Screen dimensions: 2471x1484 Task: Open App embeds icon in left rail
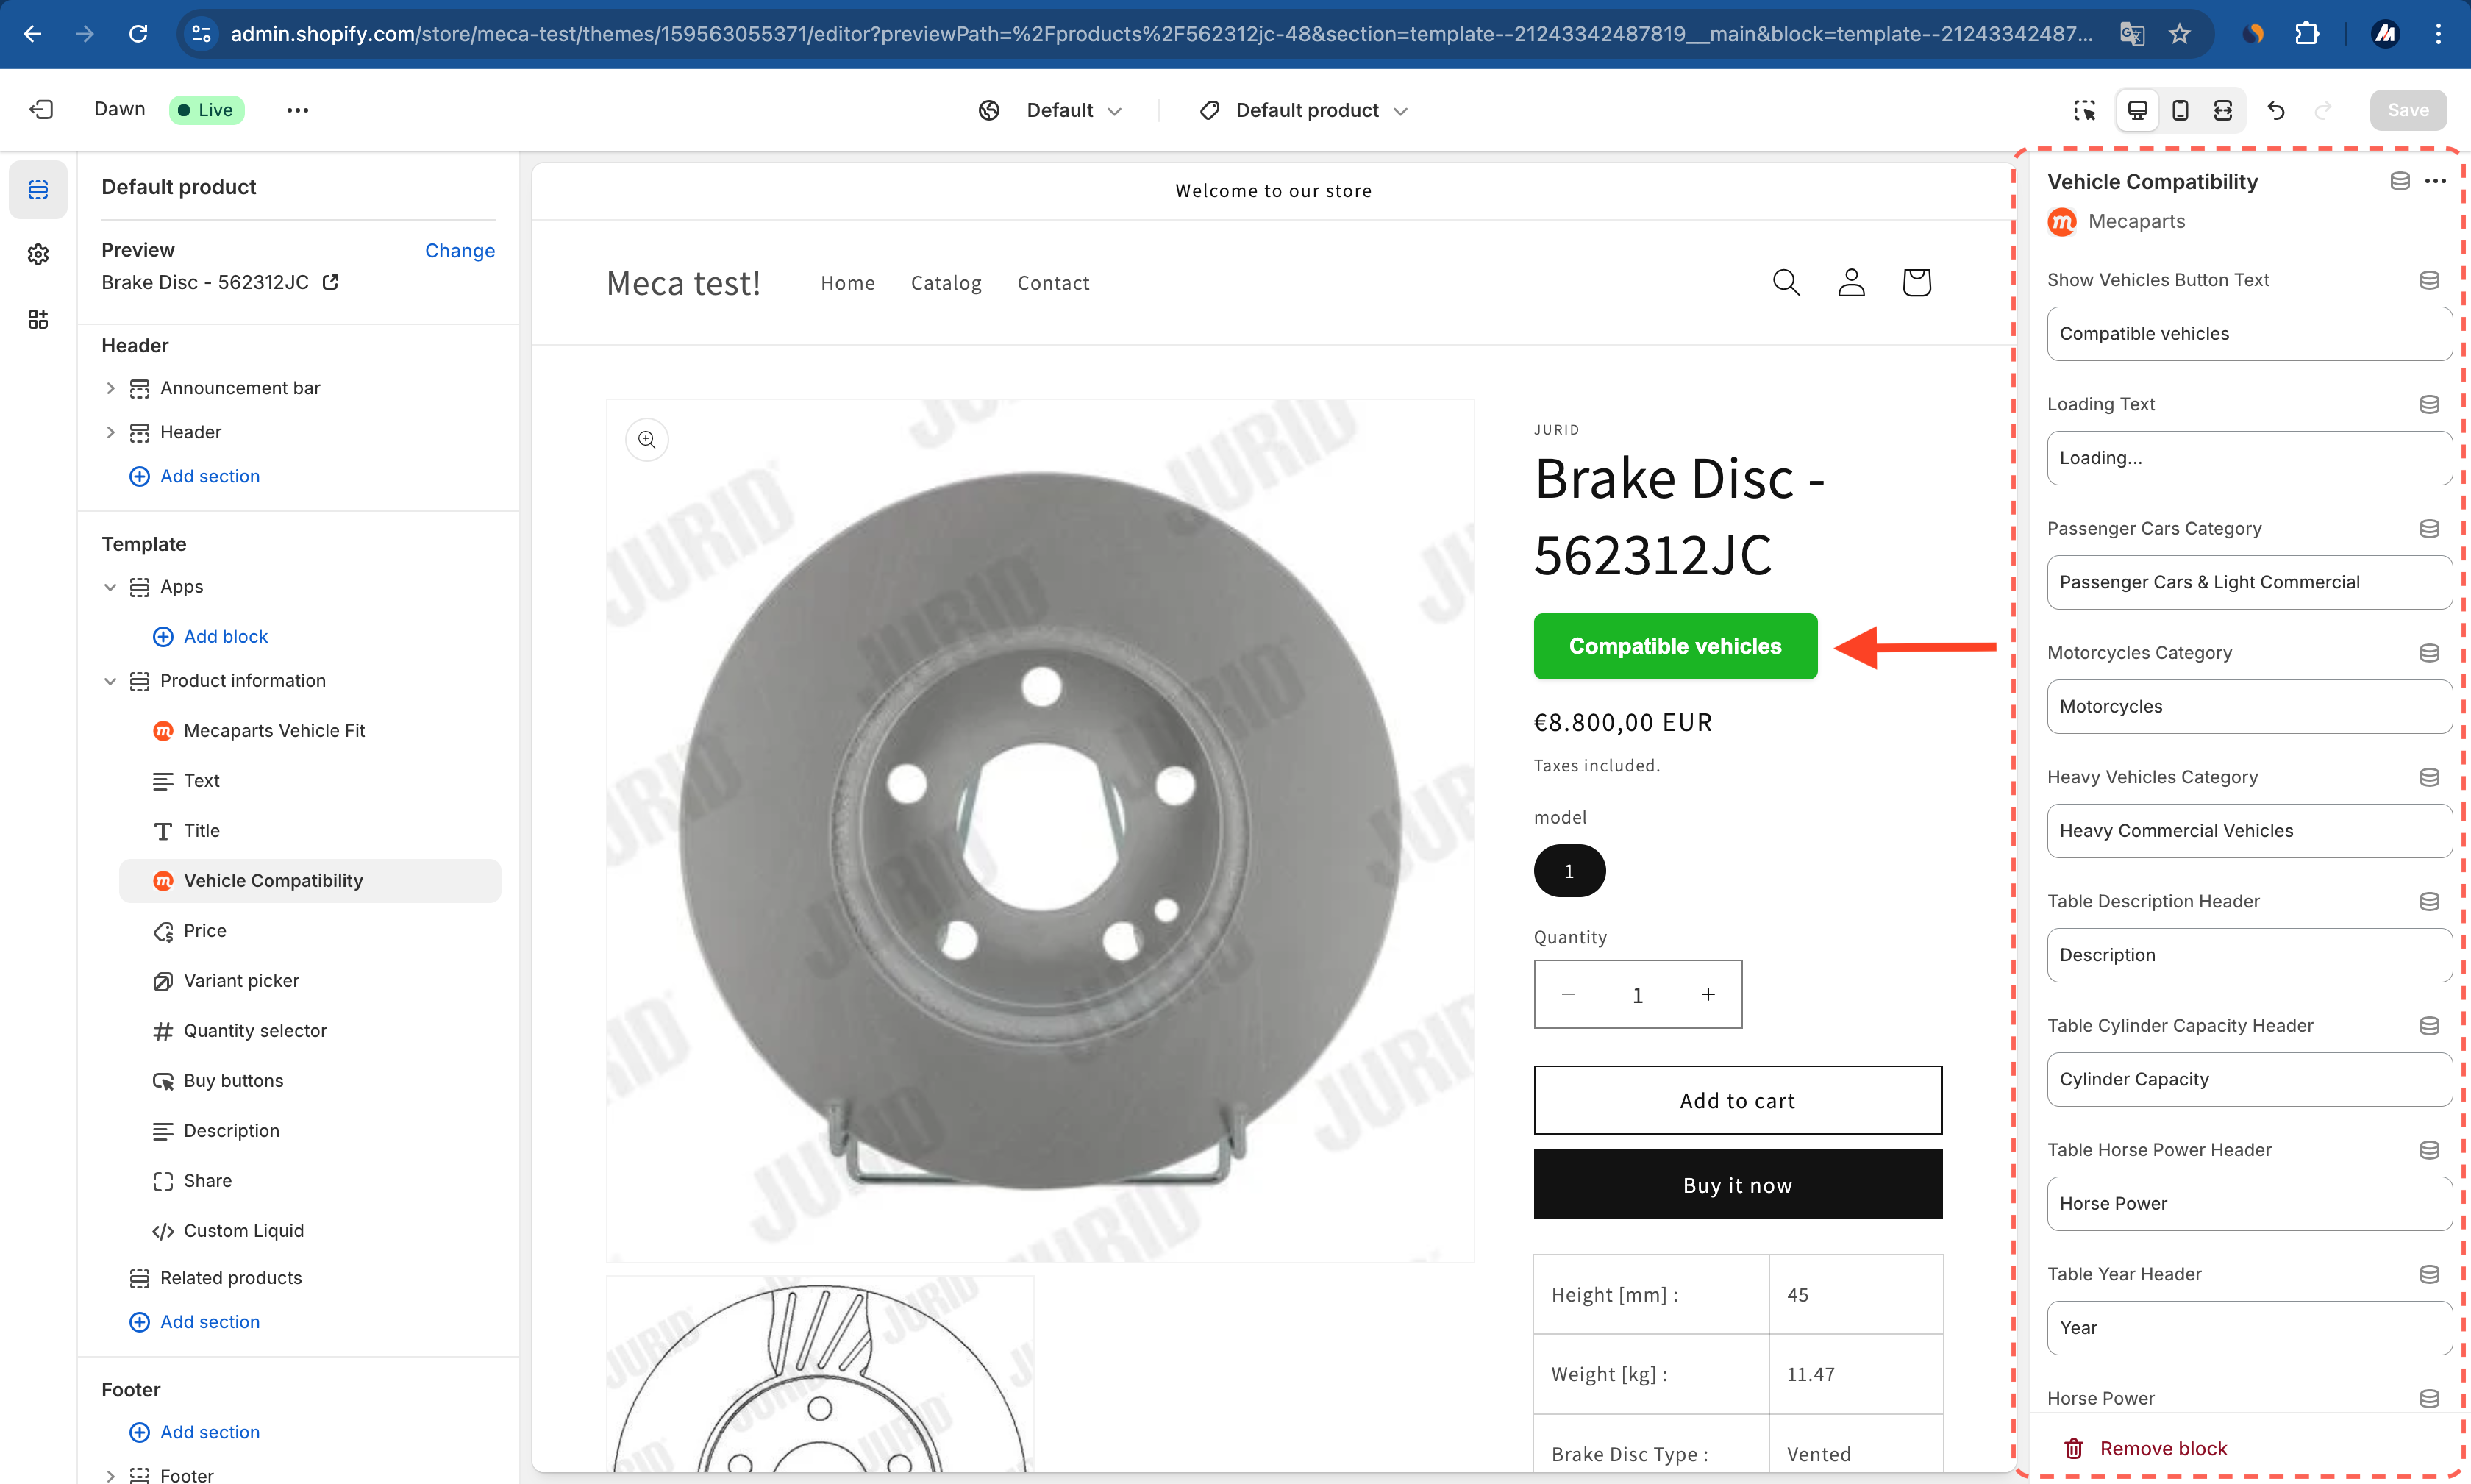tap(38, 319)
